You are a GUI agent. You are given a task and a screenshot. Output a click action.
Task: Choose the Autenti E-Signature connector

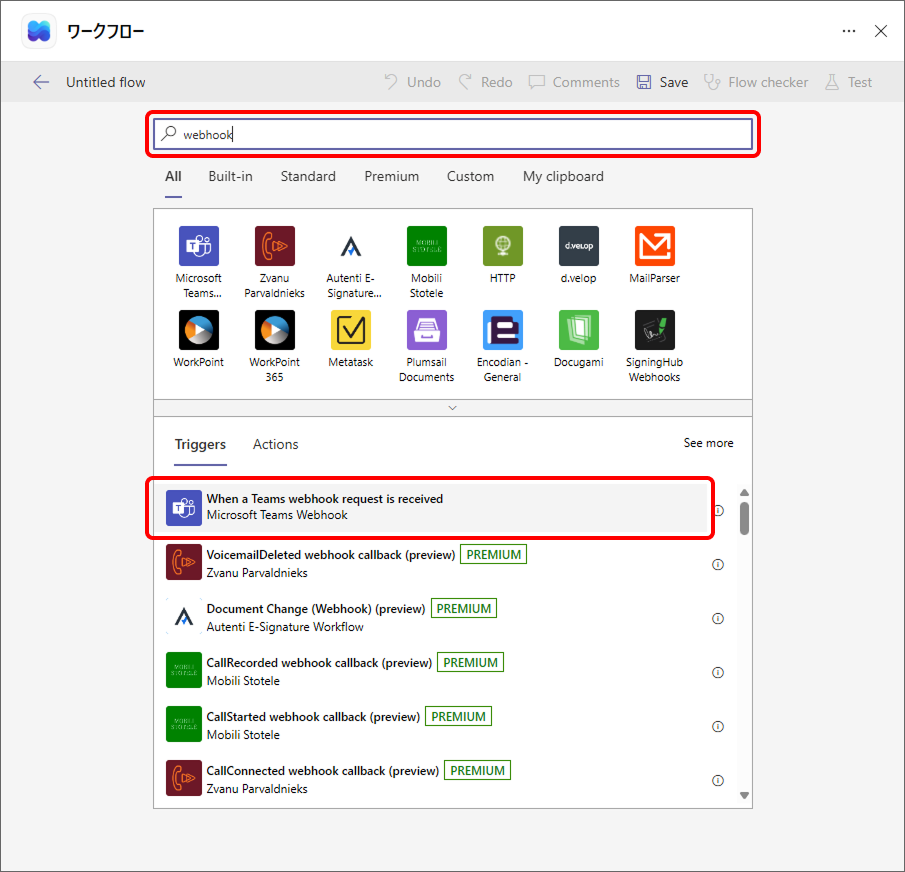coord(351,246)
